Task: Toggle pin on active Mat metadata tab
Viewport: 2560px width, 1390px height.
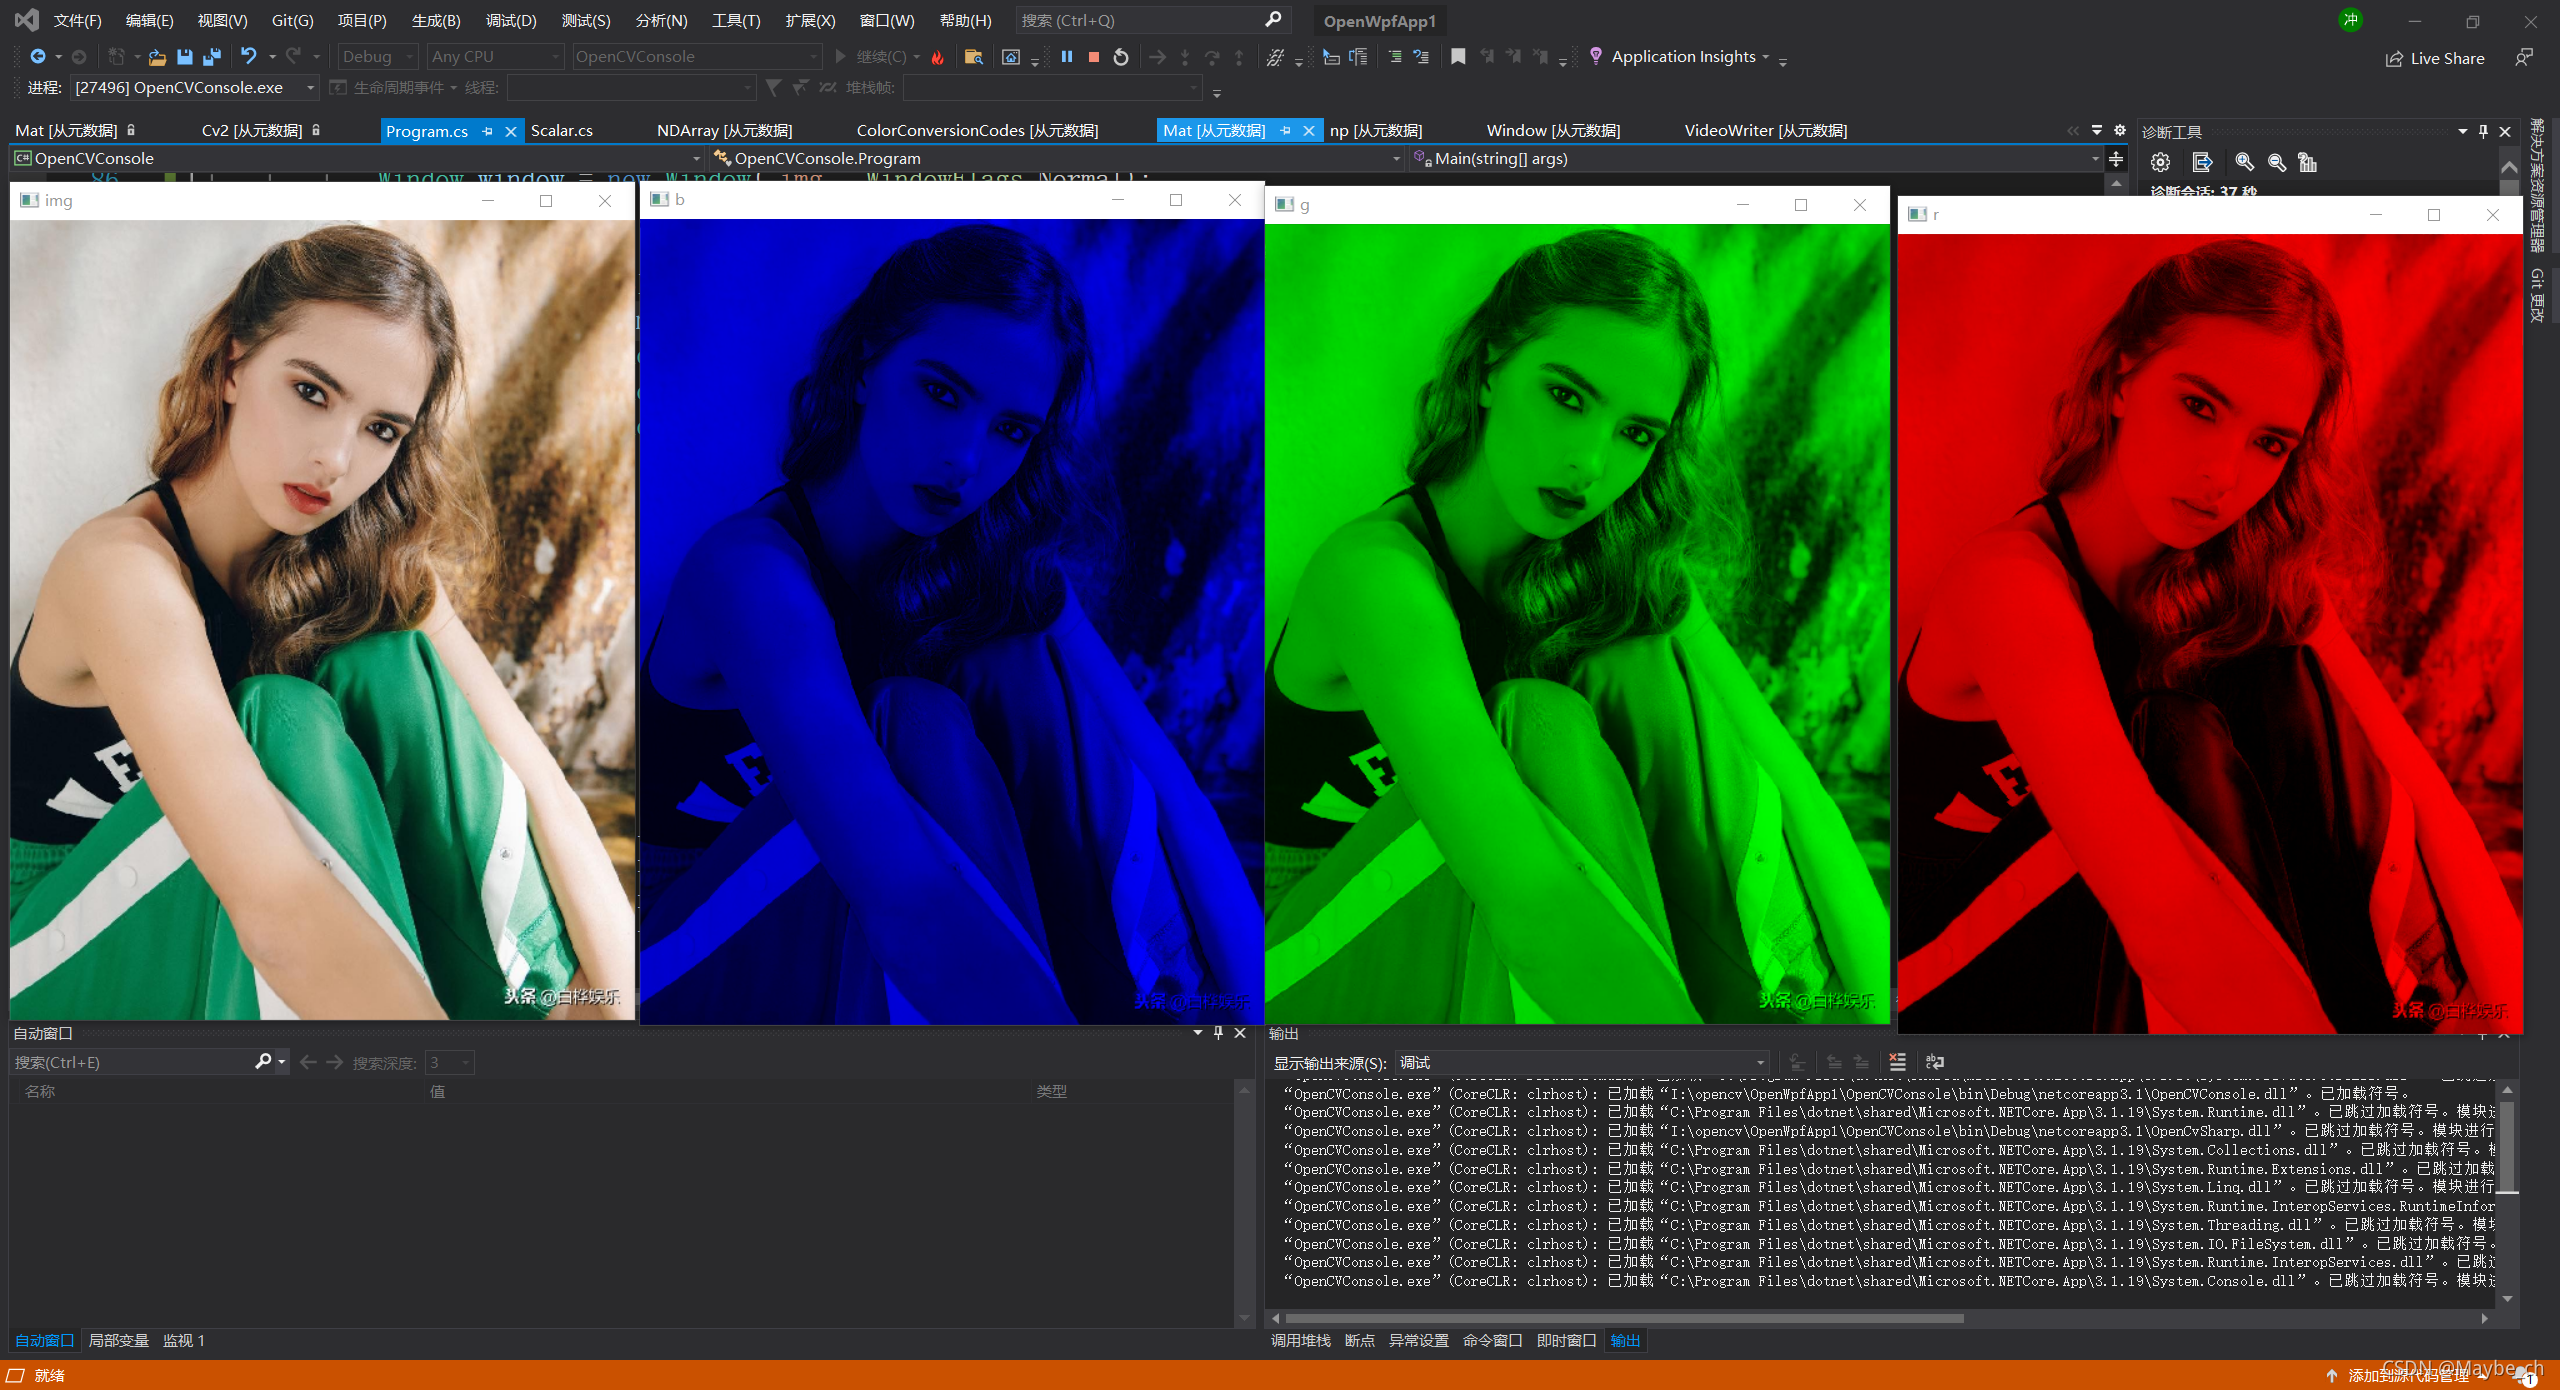Action: tap(1286, 131)
